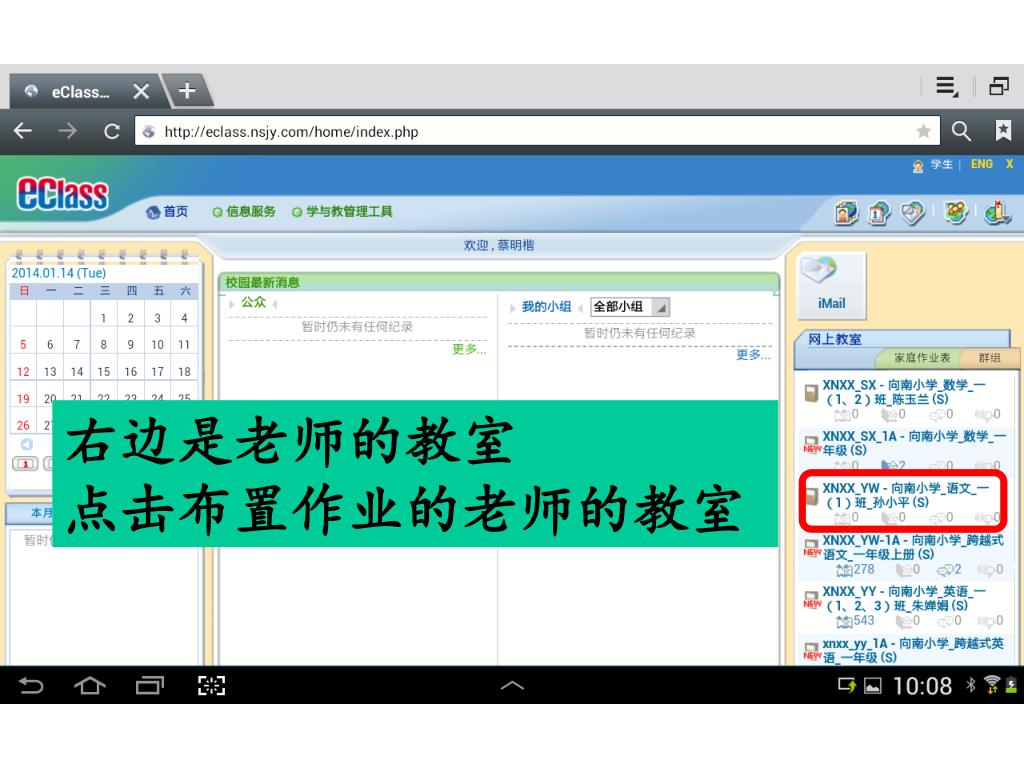Click the calendar toolbar icon
The height and width of the screenshot is (768, 1024).
point(879,213)
